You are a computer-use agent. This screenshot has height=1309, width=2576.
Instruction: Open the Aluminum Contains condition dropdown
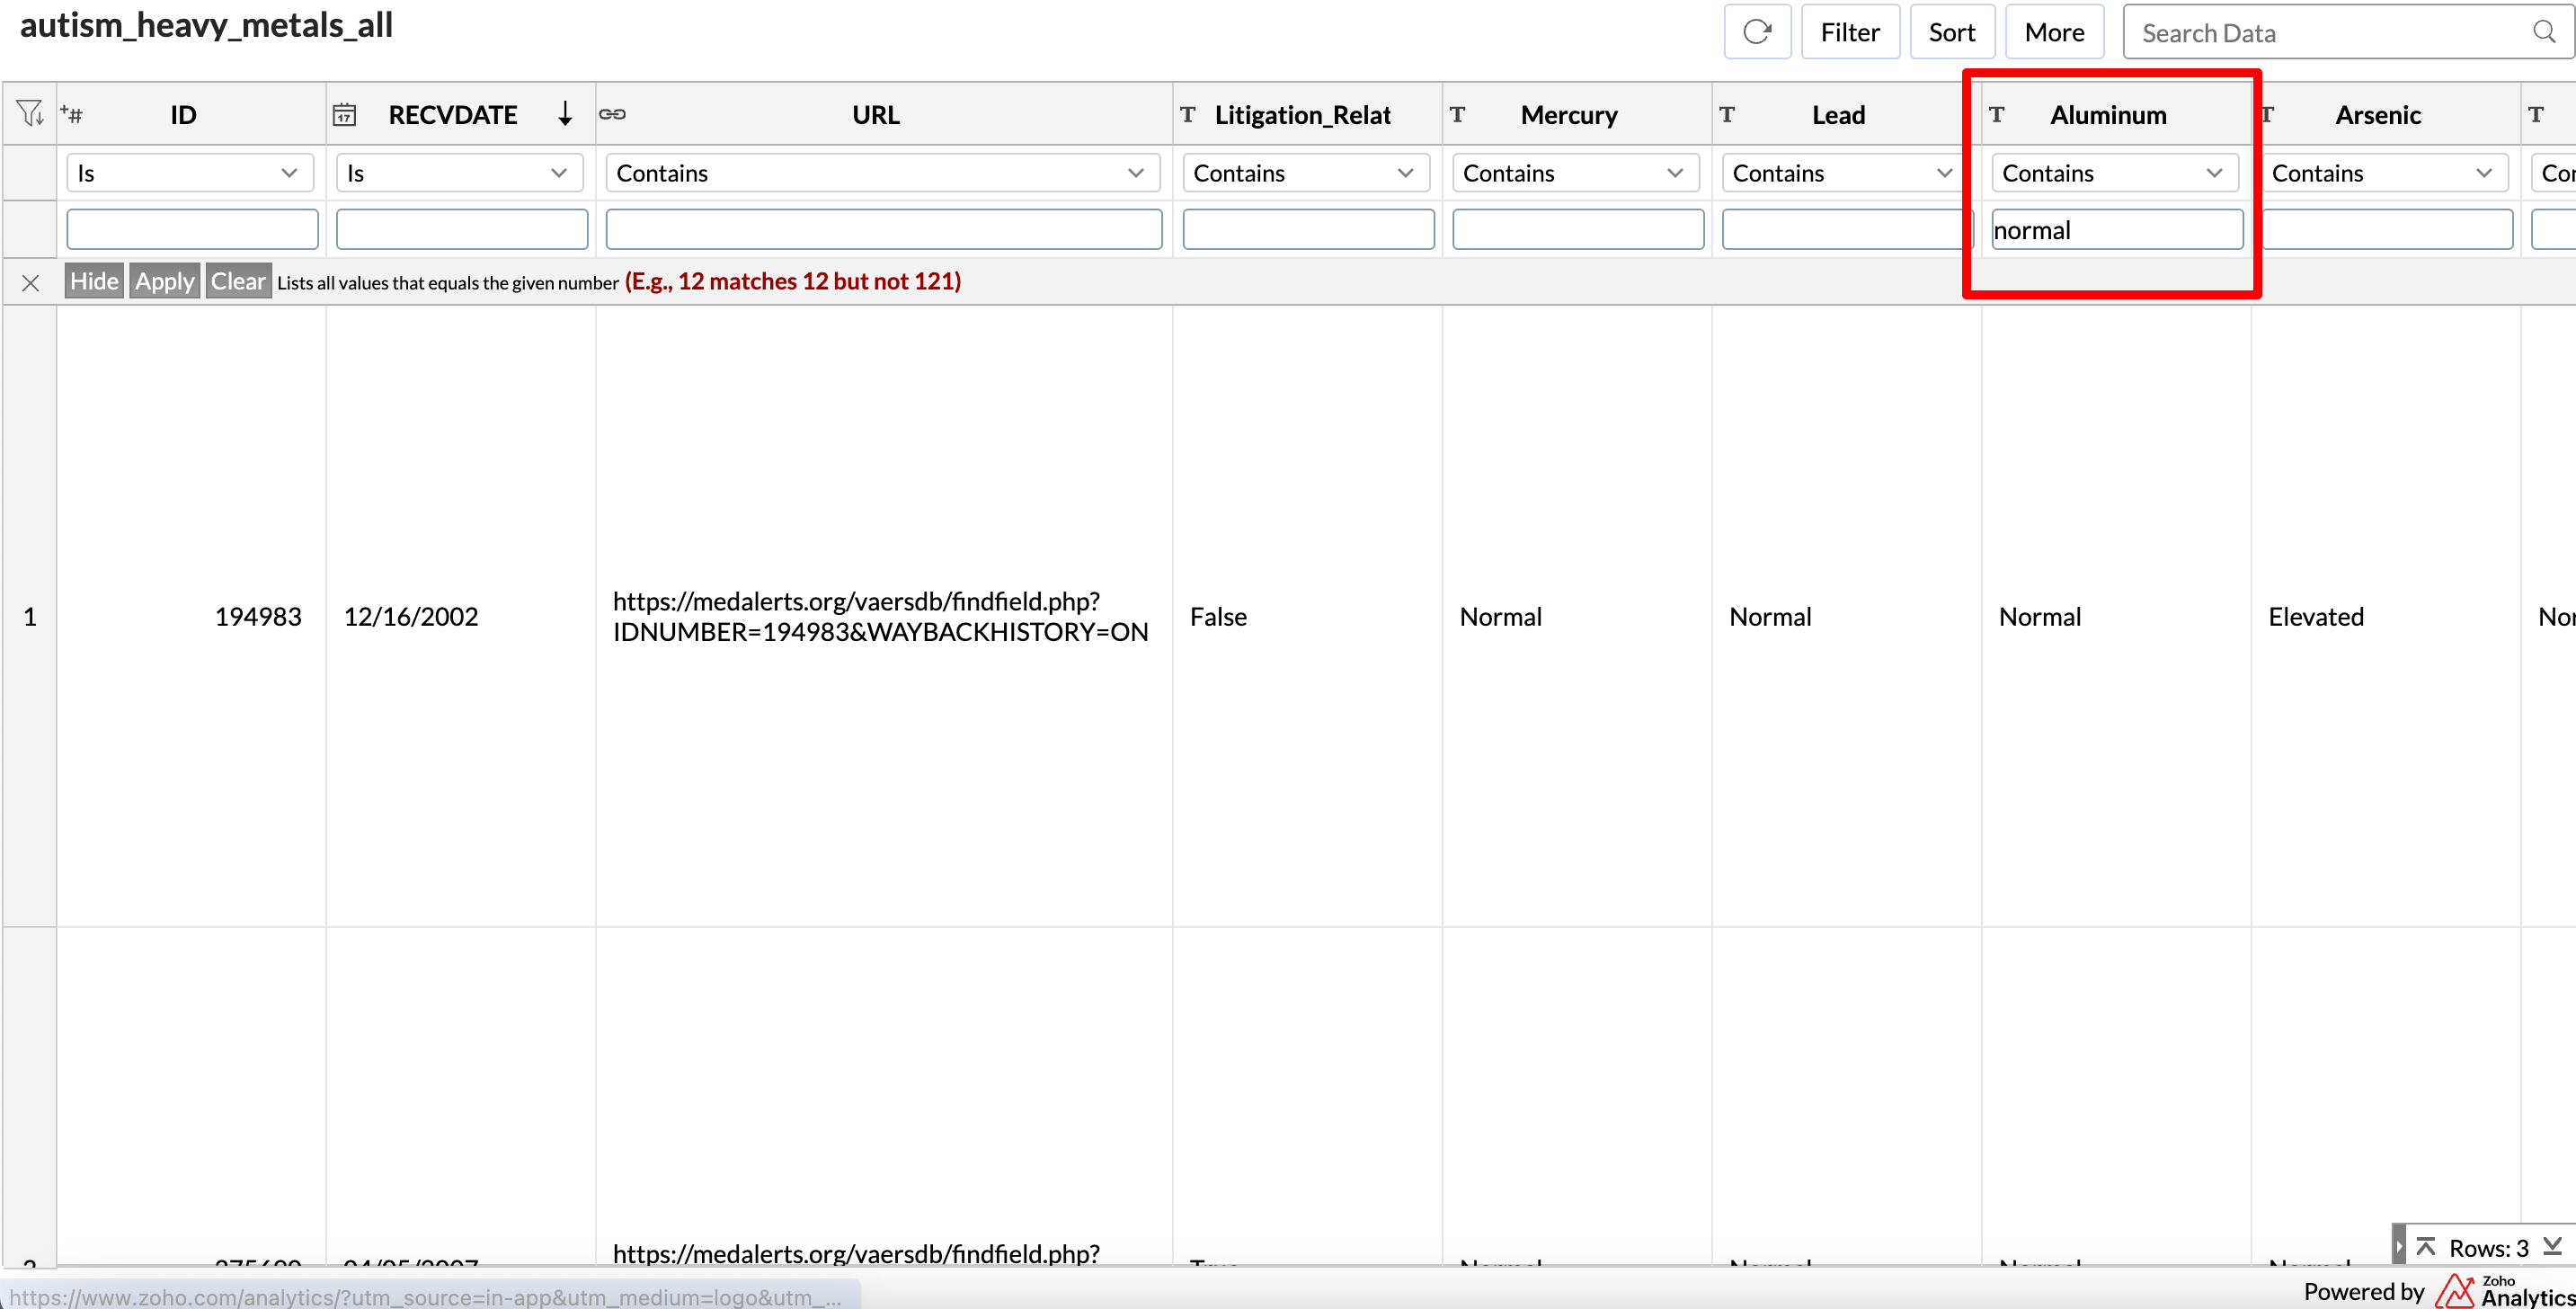click(2113, 173)
